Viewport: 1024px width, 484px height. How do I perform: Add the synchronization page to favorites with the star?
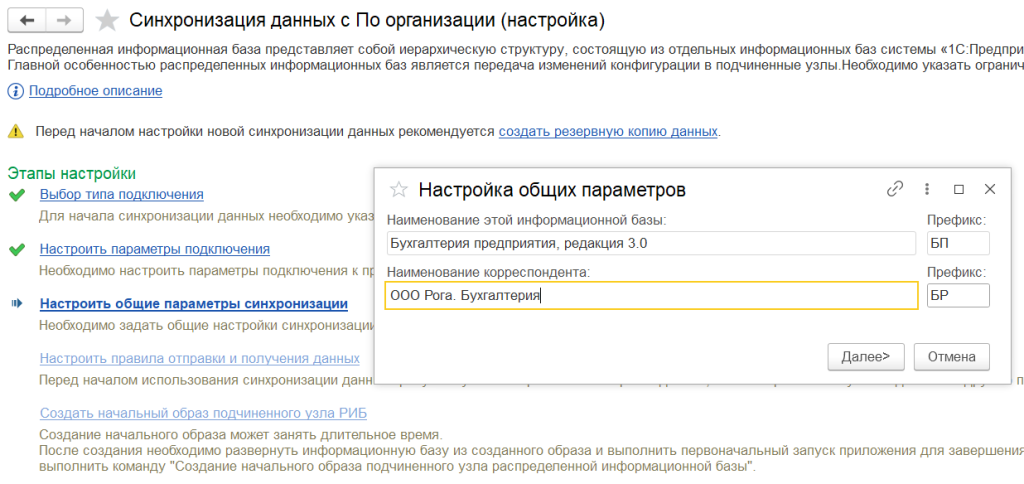click(x=109, y=20)
